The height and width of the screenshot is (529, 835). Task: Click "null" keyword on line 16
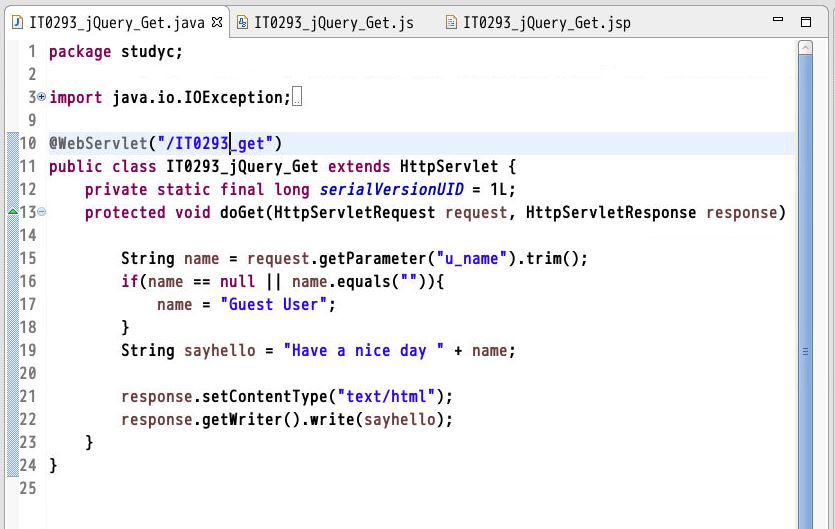click(x=238, y=281)
